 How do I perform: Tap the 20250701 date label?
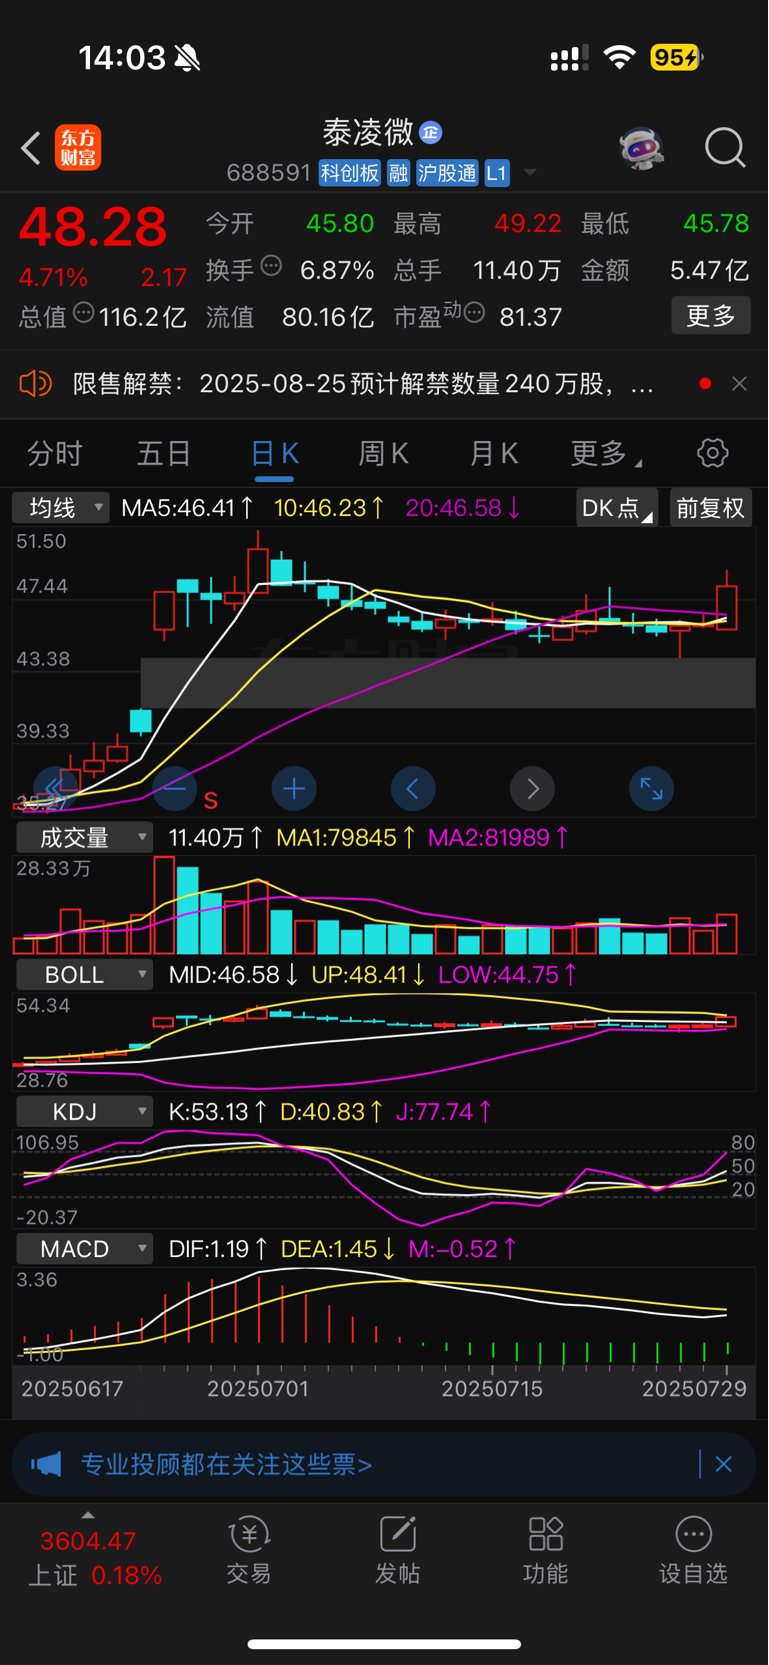click(x=258, y=1389)
